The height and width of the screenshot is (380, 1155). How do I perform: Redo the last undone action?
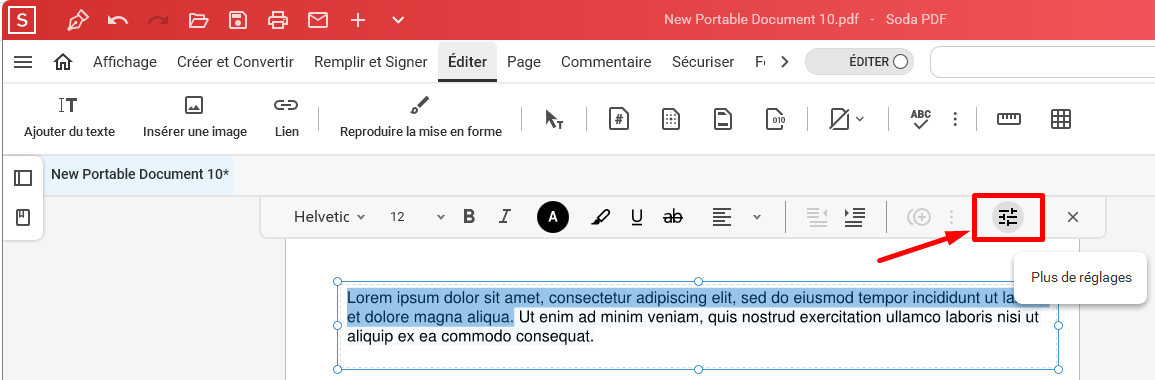(158, 20)
